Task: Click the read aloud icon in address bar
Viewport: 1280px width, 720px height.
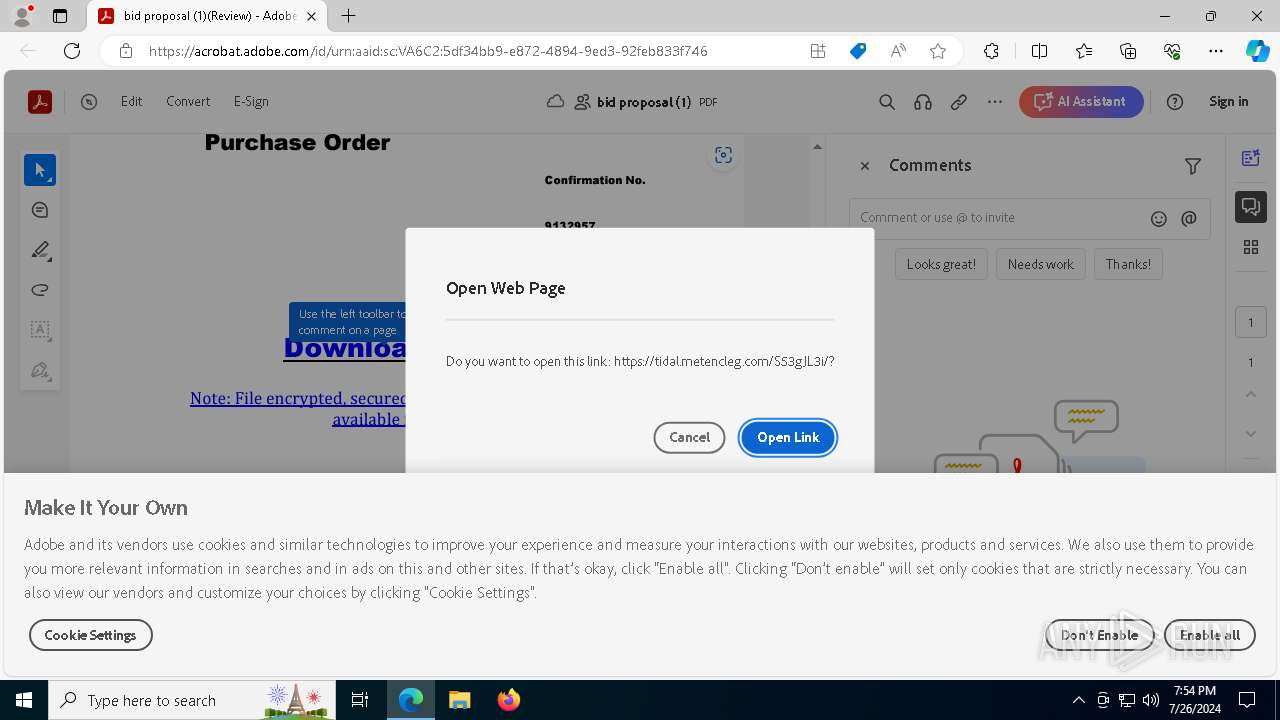Action: pos(898,51)
